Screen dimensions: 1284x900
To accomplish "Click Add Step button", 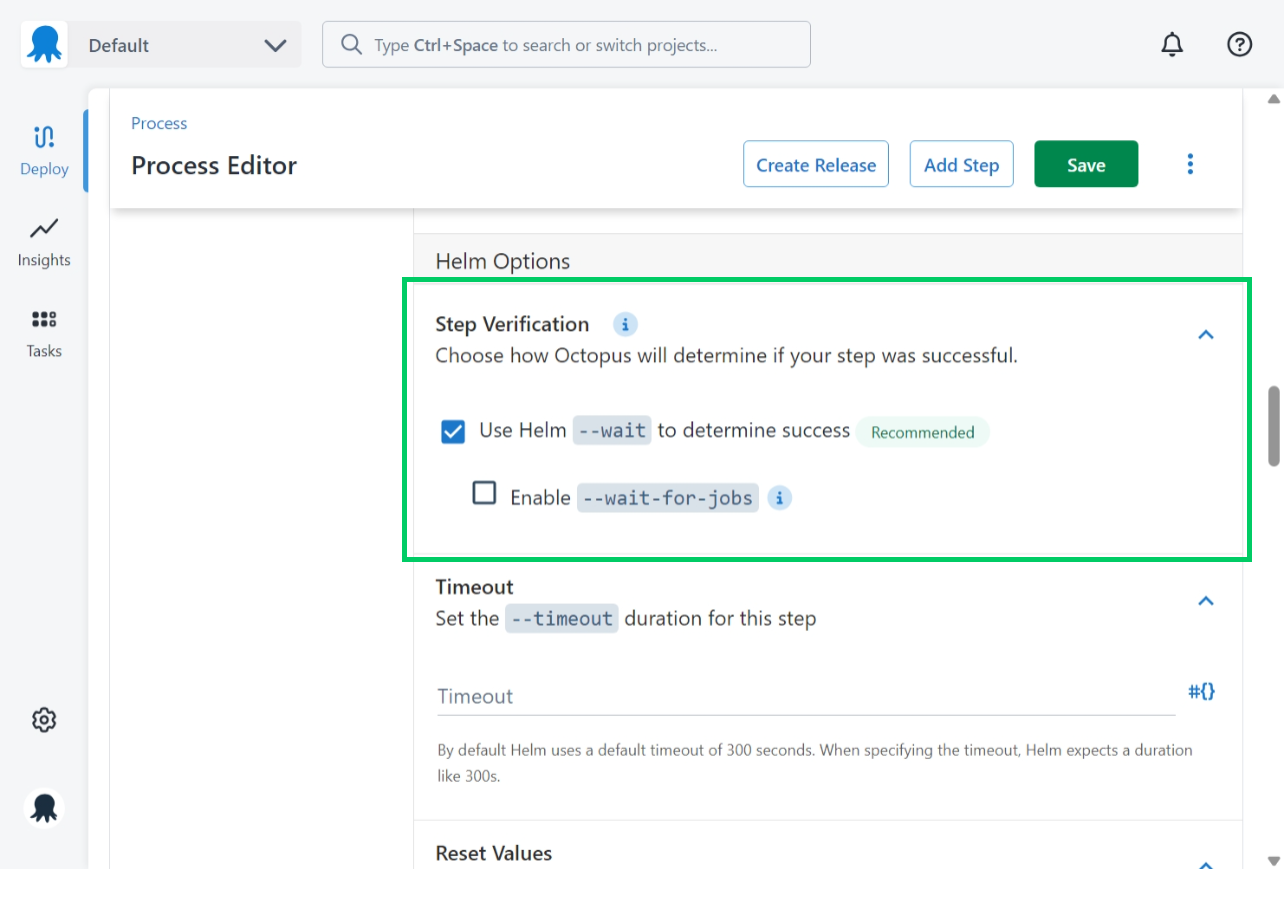I will point(961,164).
